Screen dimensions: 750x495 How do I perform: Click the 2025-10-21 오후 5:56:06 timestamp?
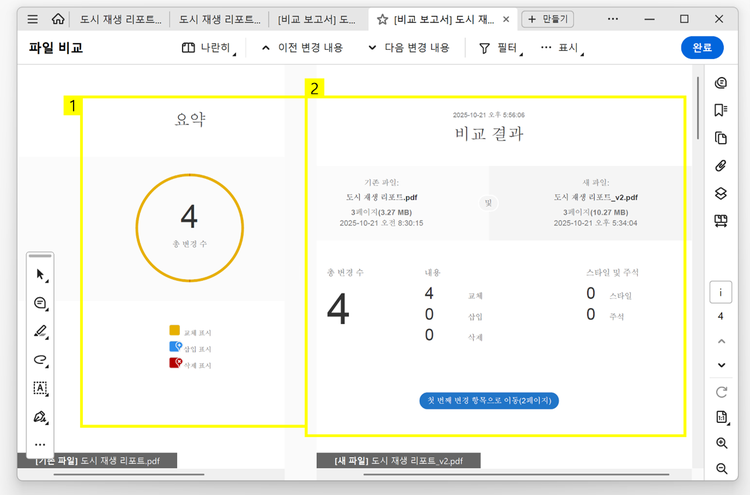489,115
